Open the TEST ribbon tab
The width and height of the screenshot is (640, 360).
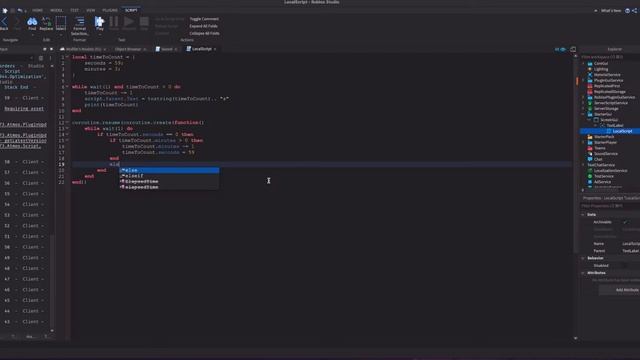point(74,10)
